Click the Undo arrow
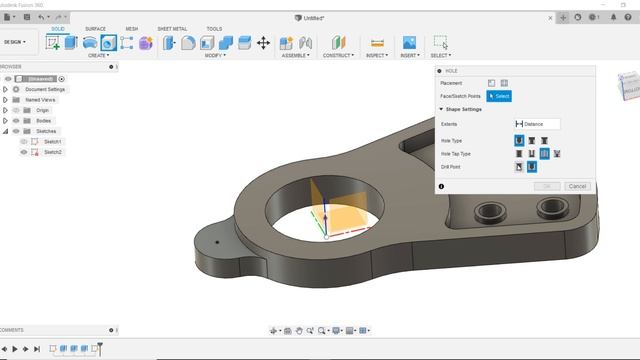 click(x=41, y=17)
